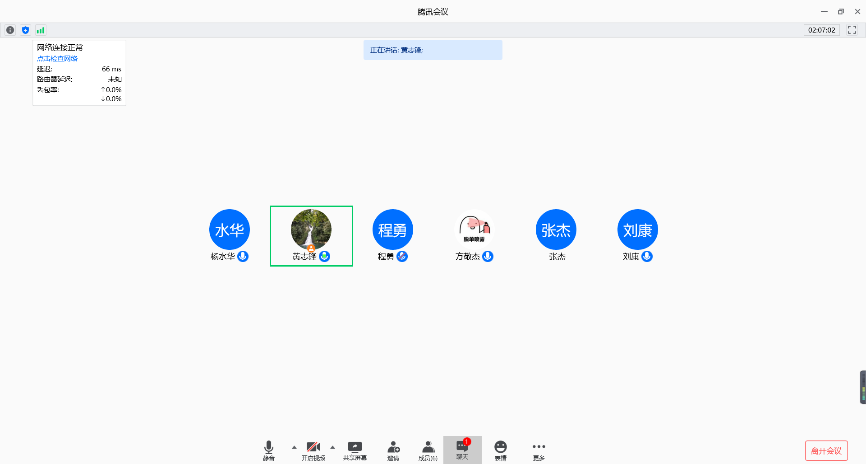Click the meeting info icon at top left
866x464 pixels.
pyautogui.click(x=11, y=30)
